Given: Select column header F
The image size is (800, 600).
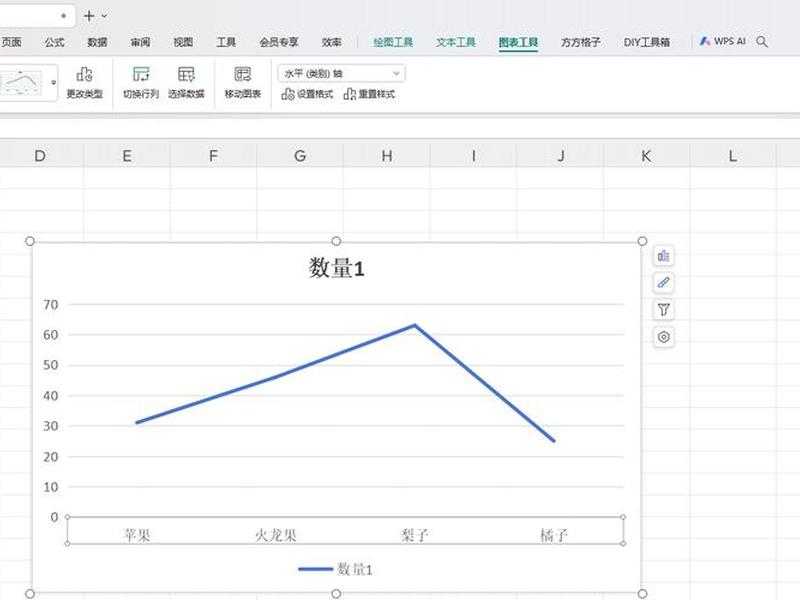Looking at the screenshot, I should 213,156.
